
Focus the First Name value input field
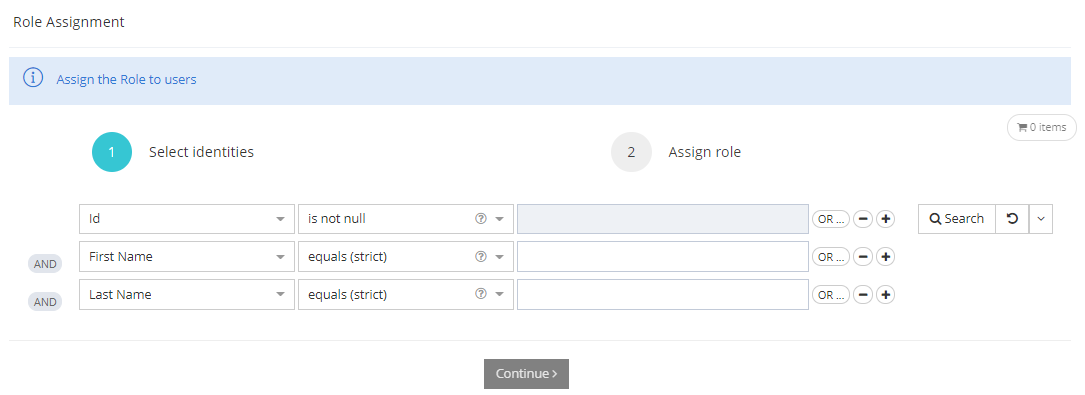663,257
